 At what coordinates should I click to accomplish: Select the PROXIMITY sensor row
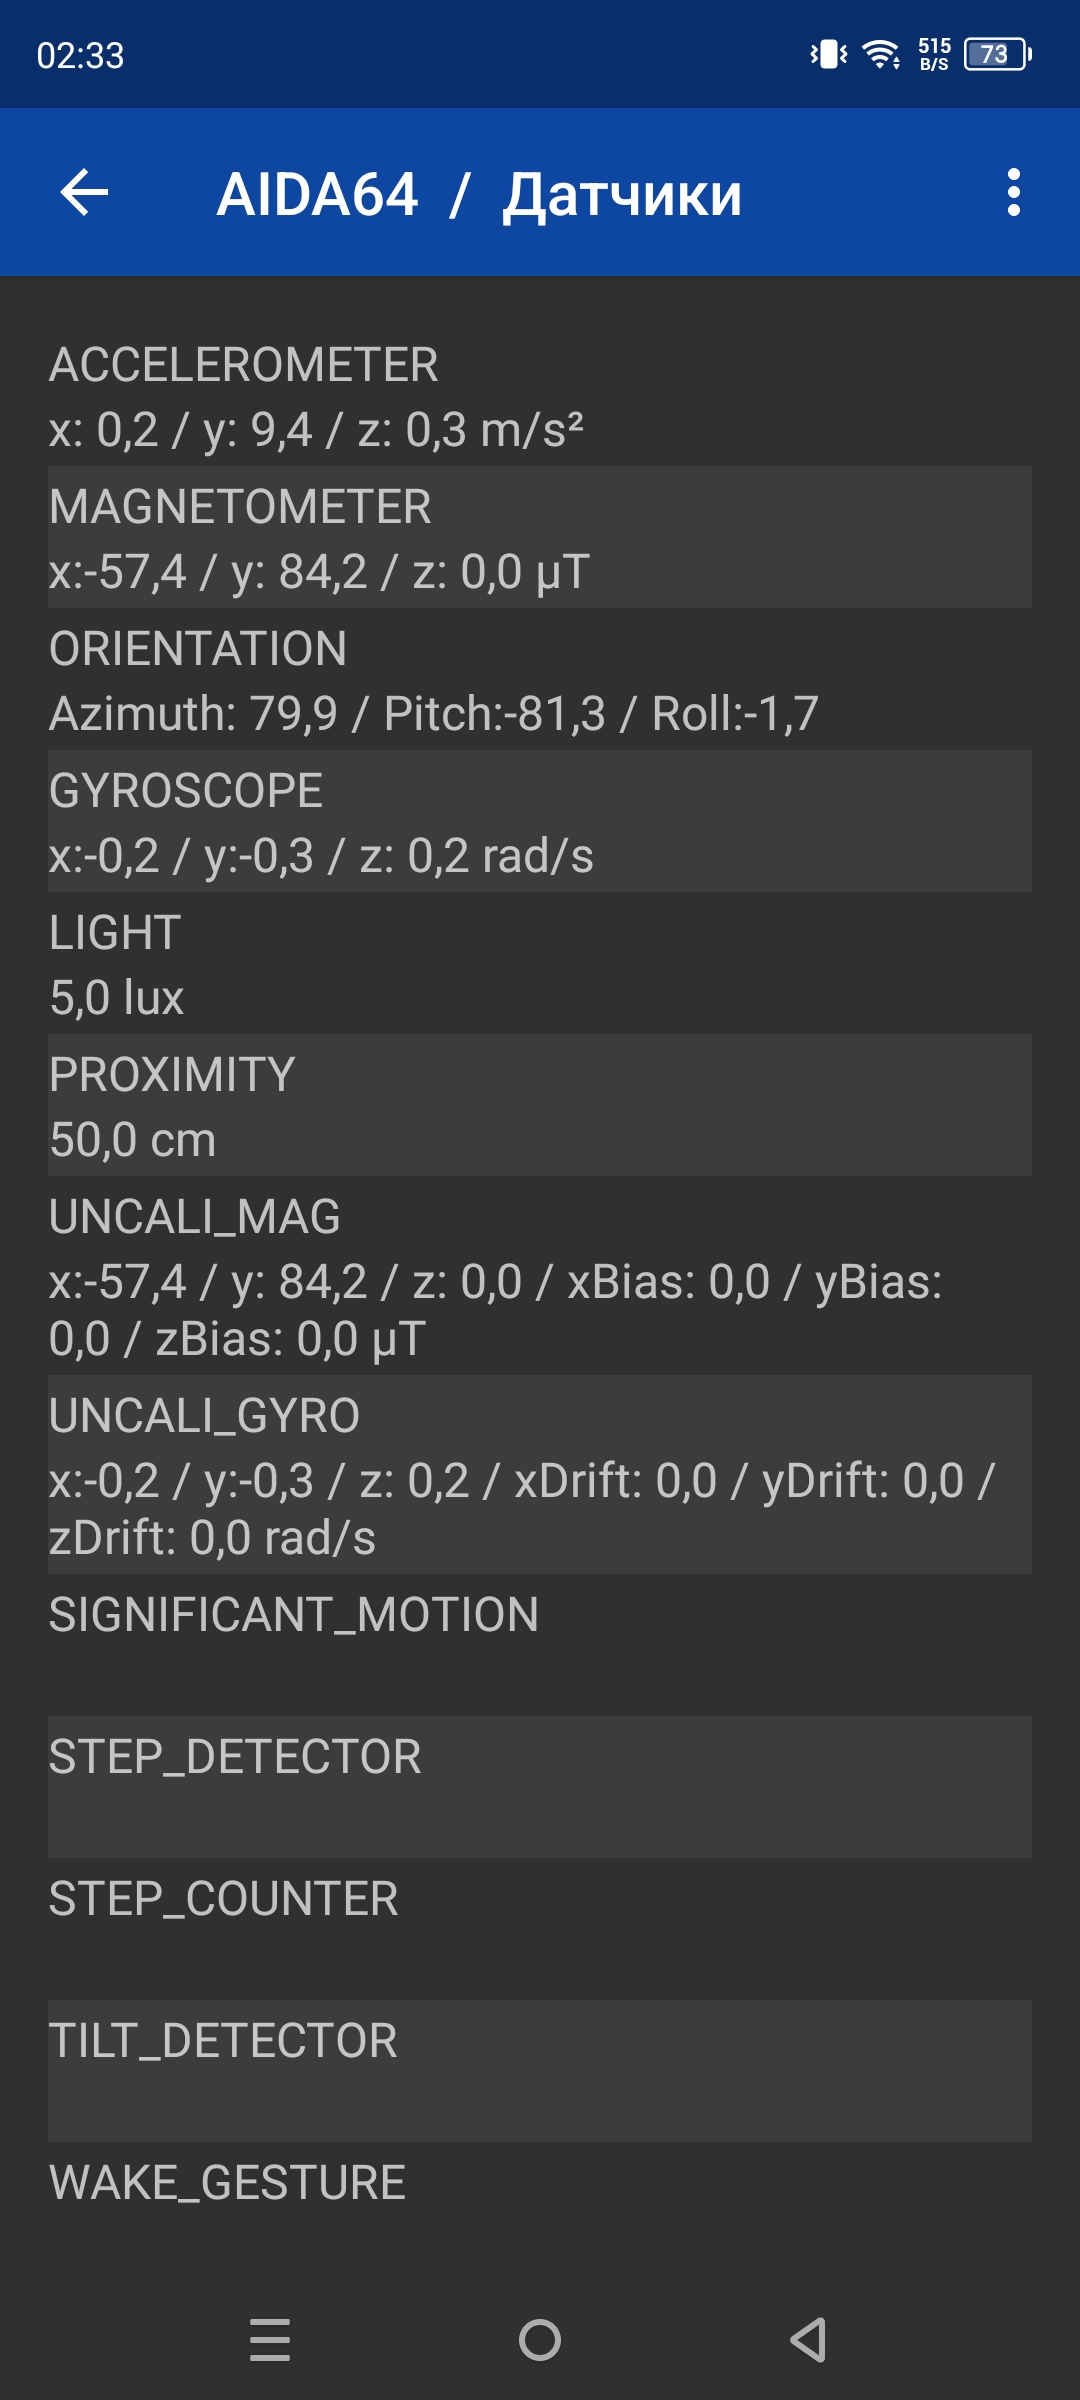540,1106
